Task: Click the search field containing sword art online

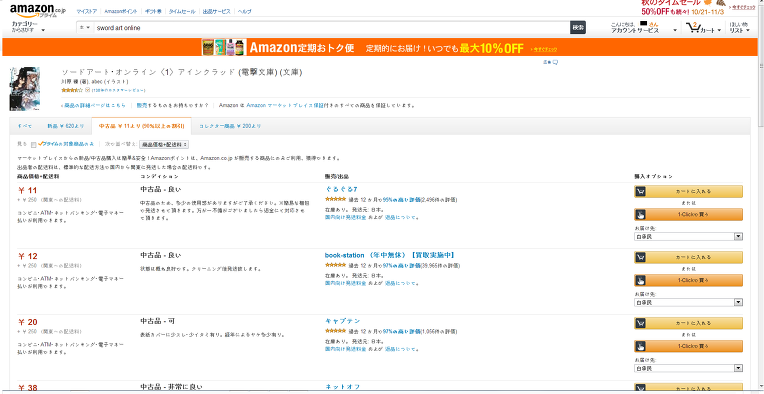Action: click(x=331, y=28)
